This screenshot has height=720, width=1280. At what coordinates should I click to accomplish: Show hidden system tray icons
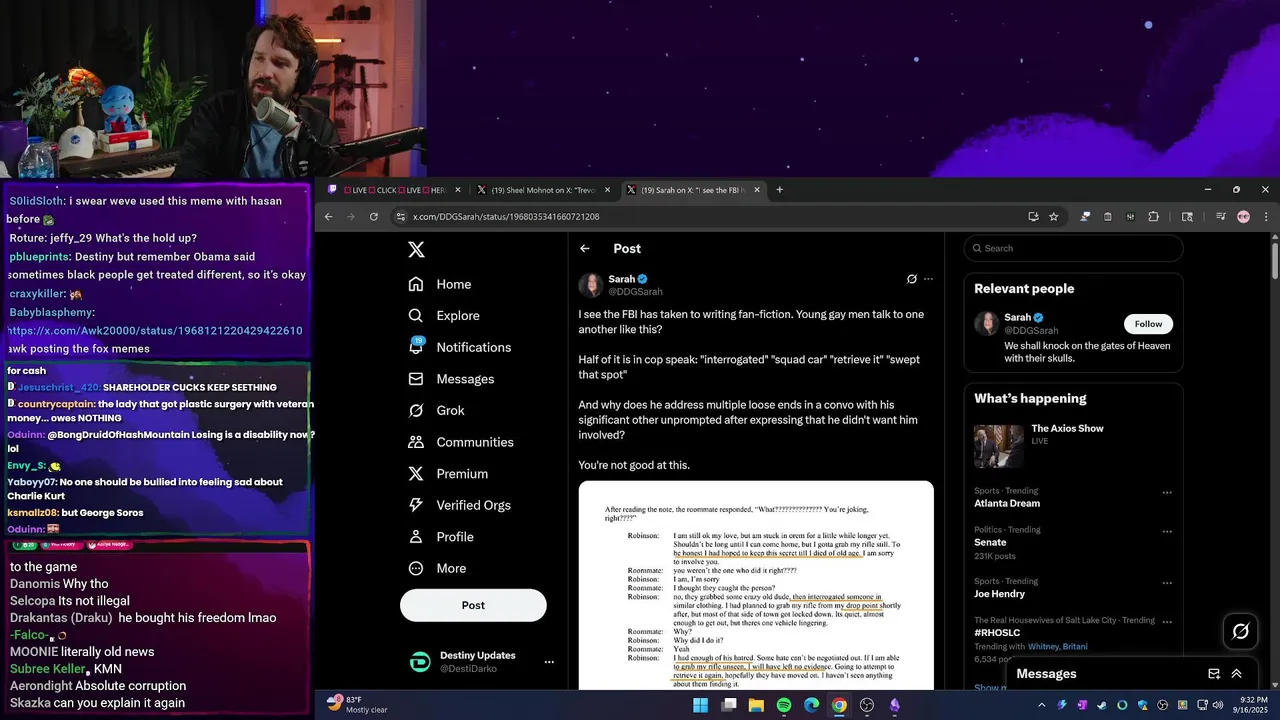coord(1041,705)
